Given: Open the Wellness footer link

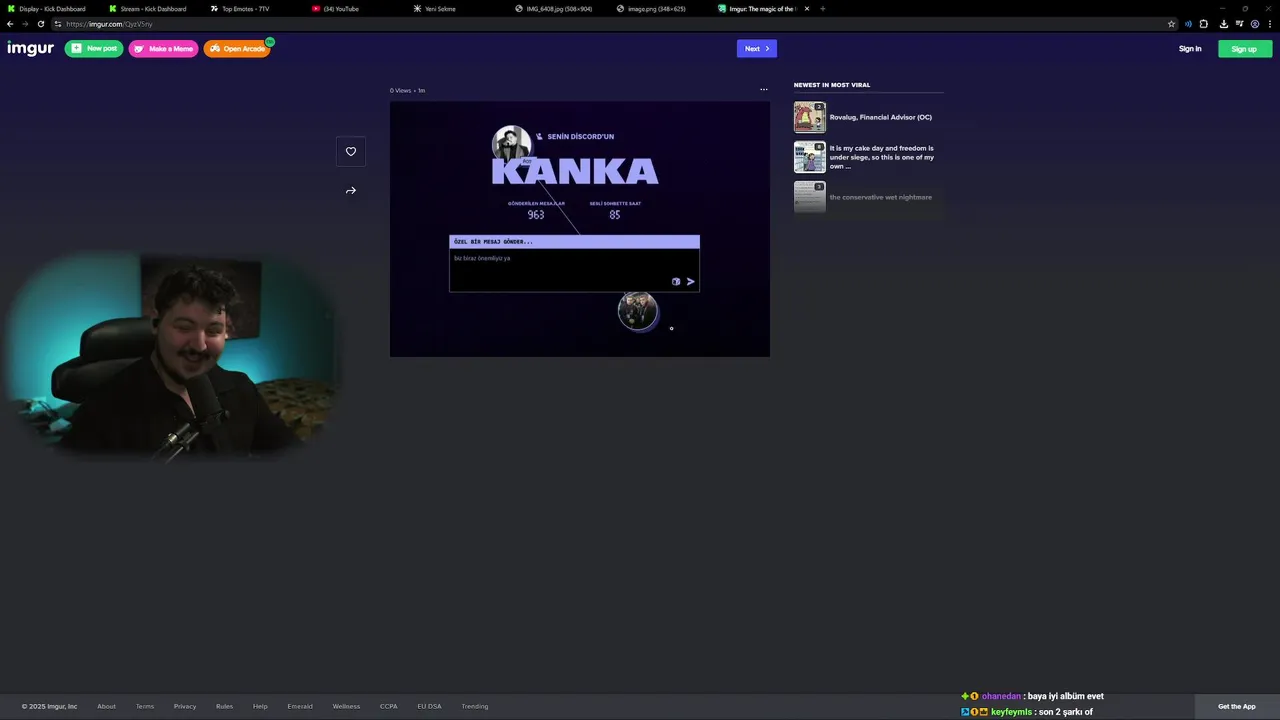Looking at the screenshot, I should click(x=346, y=706).
